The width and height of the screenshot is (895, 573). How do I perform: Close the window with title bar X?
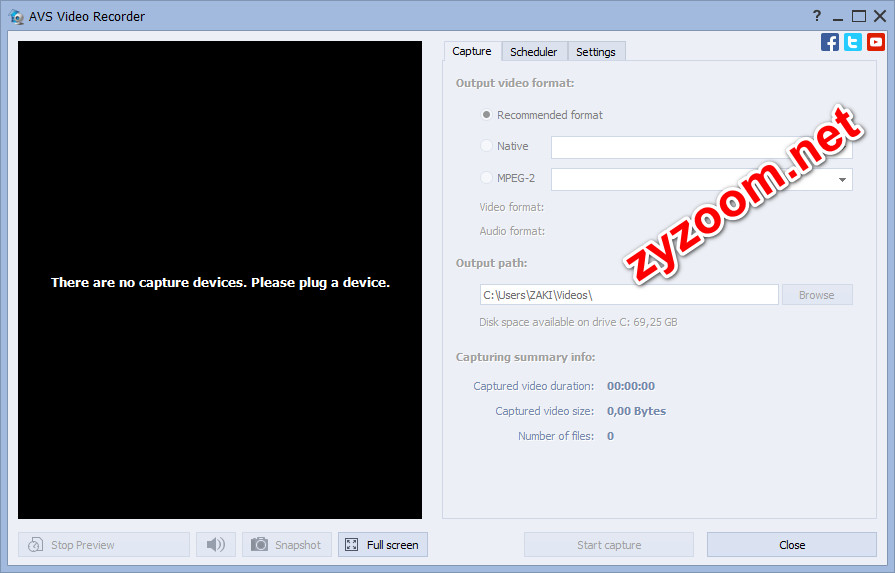point(880,17)
